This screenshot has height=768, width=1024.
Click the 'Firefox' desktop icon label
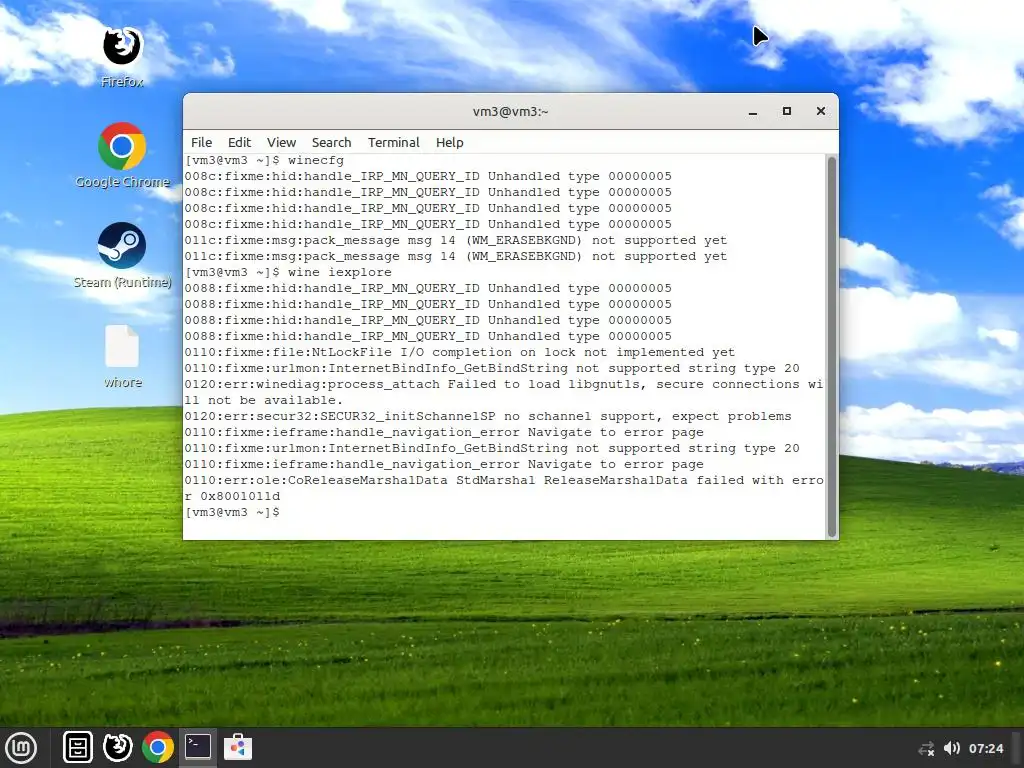click(x=122, y=82)
